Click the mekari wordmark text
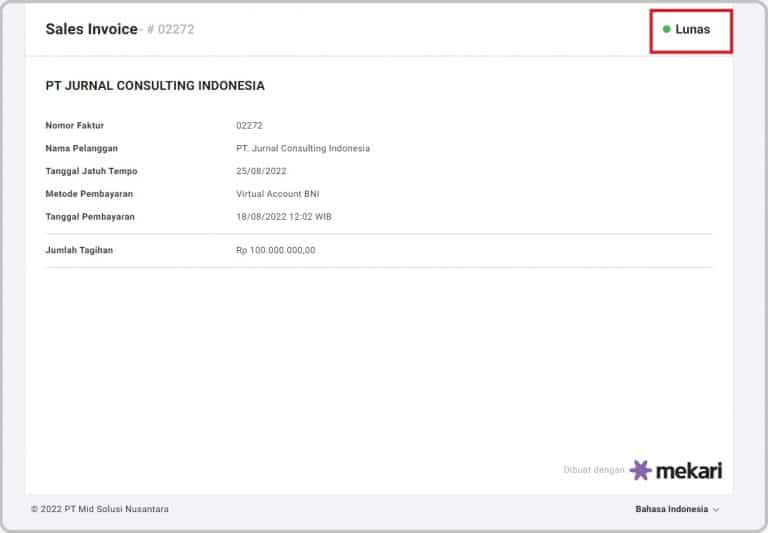Viewport: 768px width, 533px height. (688, 471)
